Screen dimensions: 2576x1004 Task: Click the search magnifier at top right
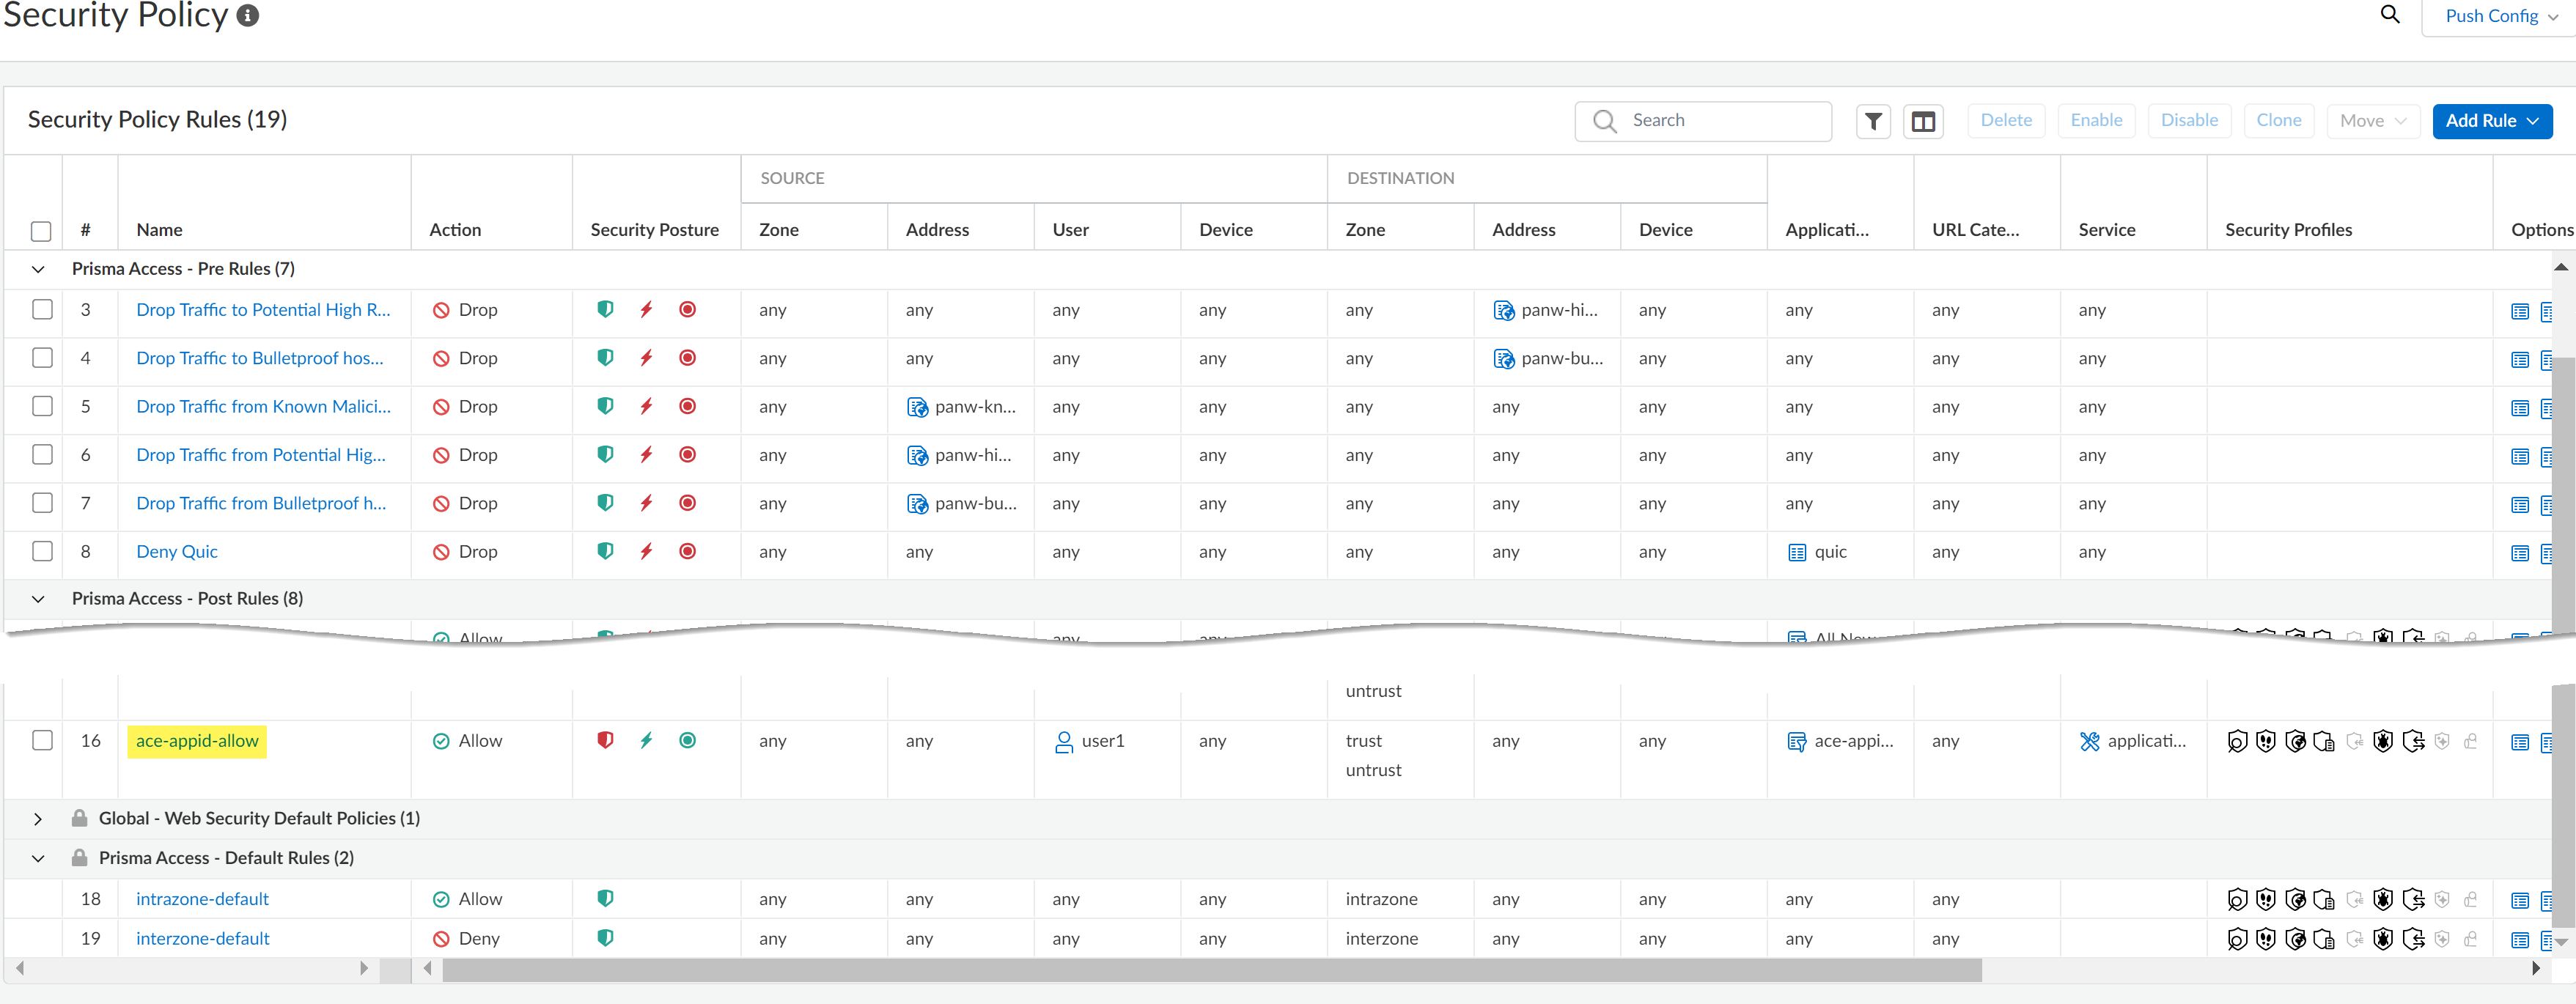(x=2390, y=14)
